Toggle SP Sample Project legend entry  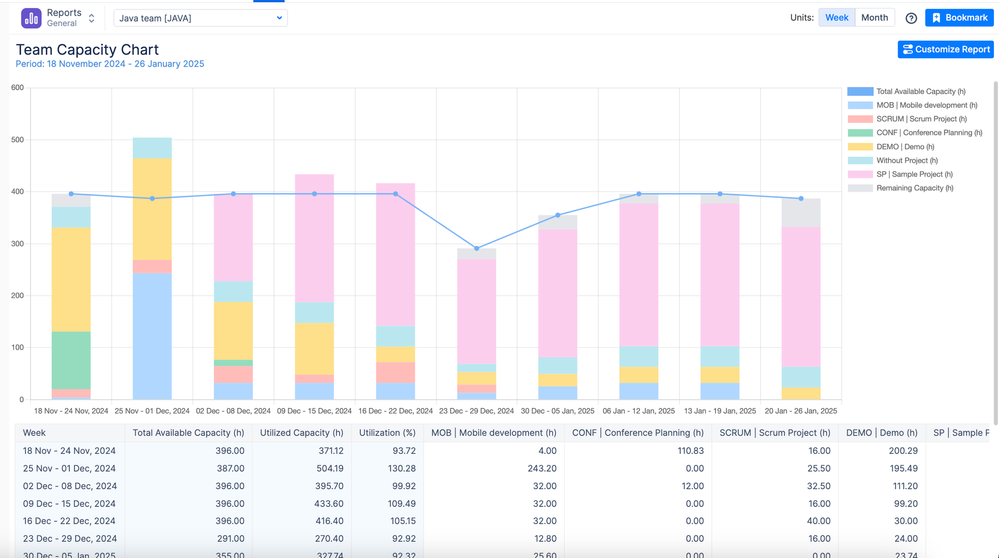coord(900,174)
